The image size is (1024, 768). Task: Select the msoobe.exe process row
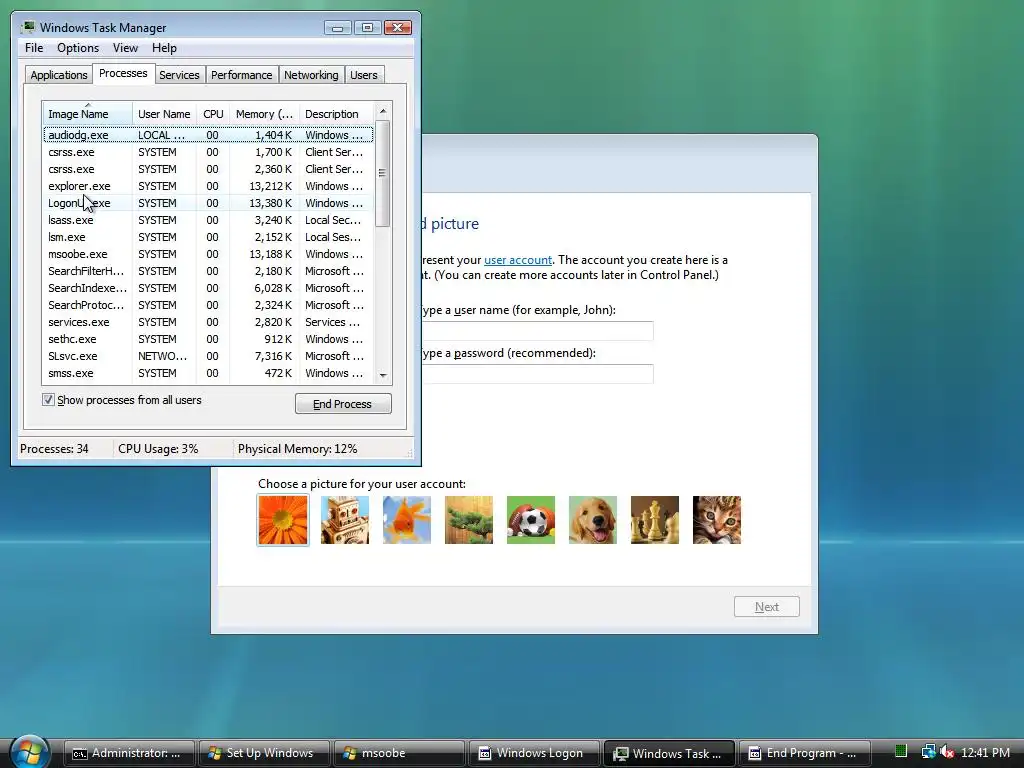(x=208, y=254)
